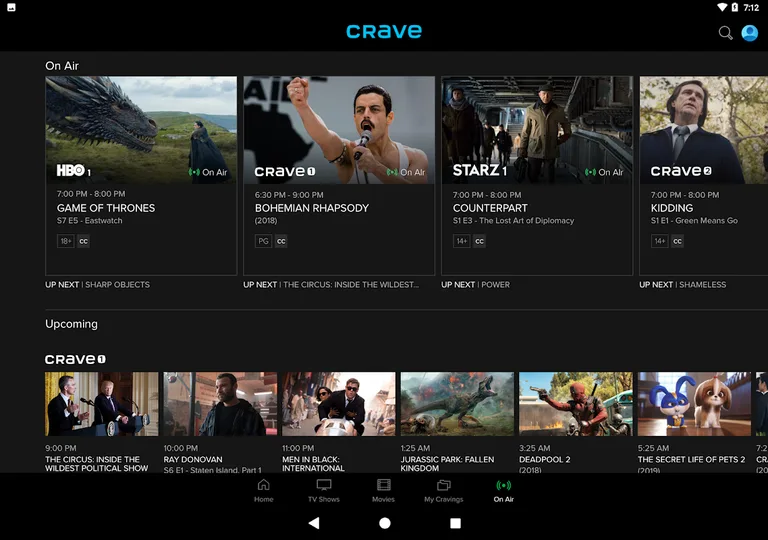Screen dimensions: 768x540
Task: Click the KIDDING title
Action: [672, 208]
